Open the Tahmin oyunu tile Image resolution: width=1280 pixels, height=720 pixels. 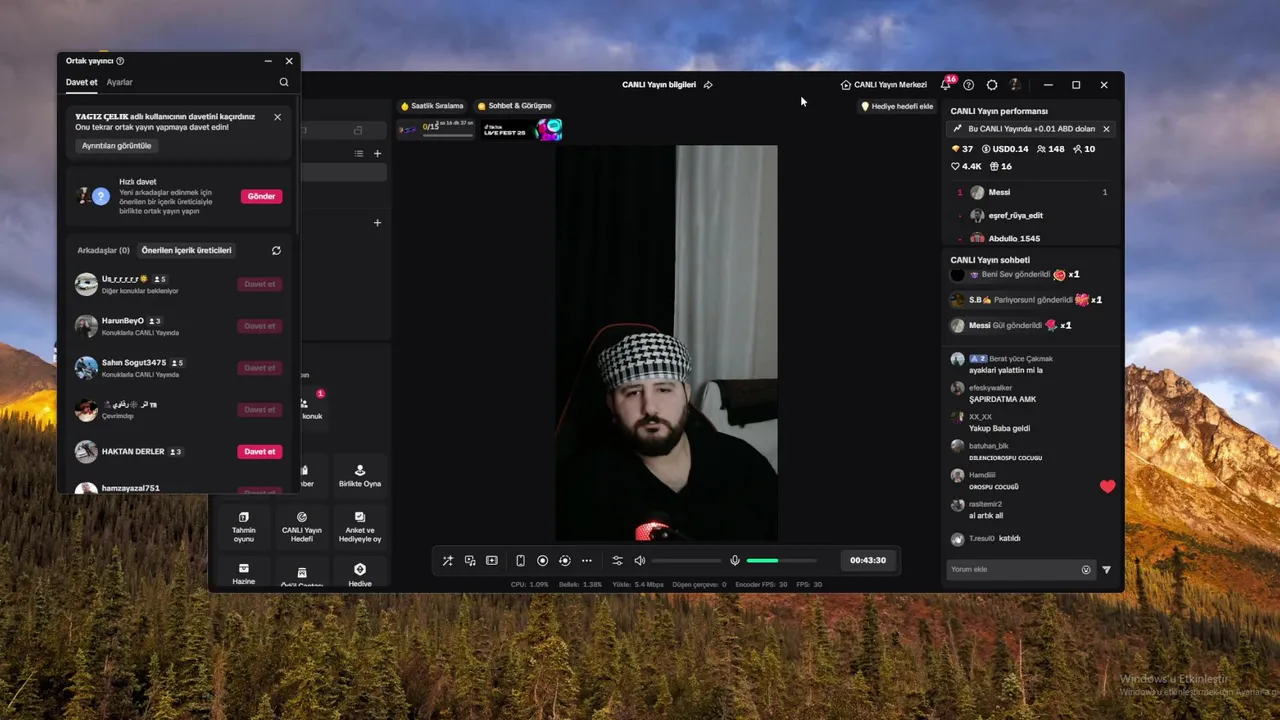point(244,526)
